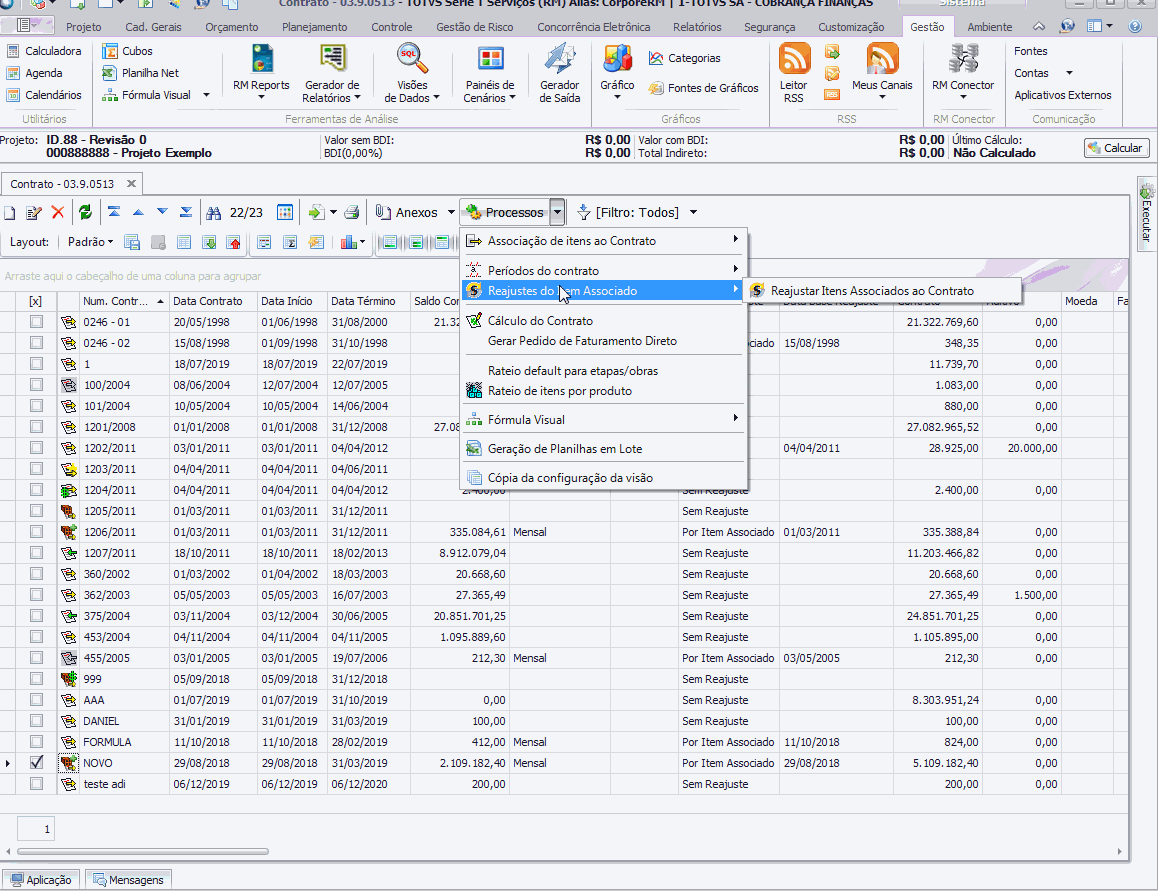Viewport: 1158px width, 891px height.
Task: Expand Fórmula Visual ribbon dropdown
Action: [x=206, y=95]
